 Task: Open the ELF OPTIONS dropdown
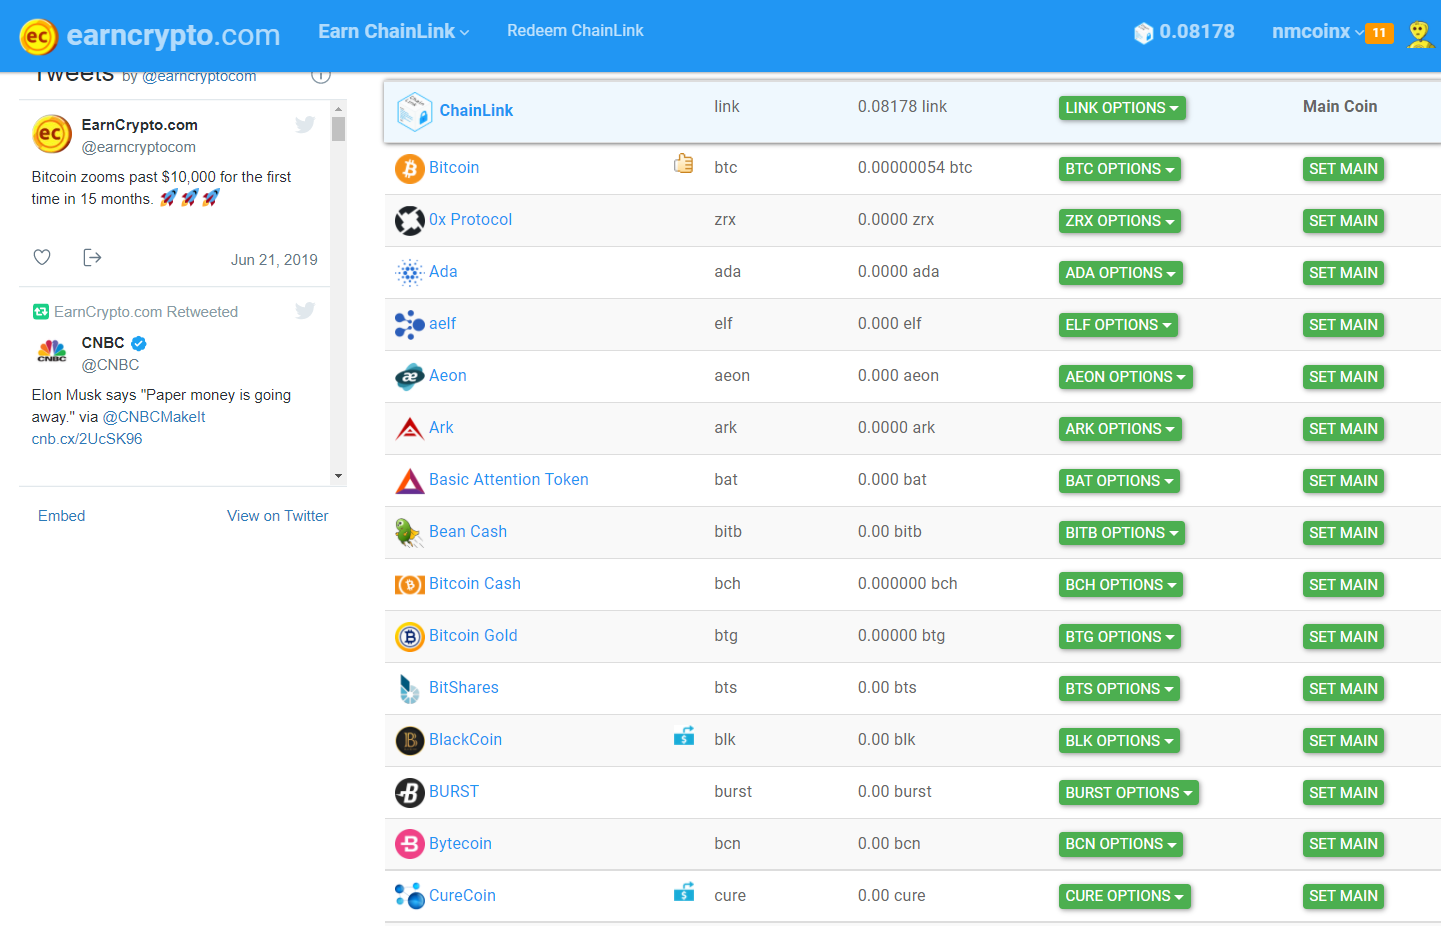[x=1118, y=325]
